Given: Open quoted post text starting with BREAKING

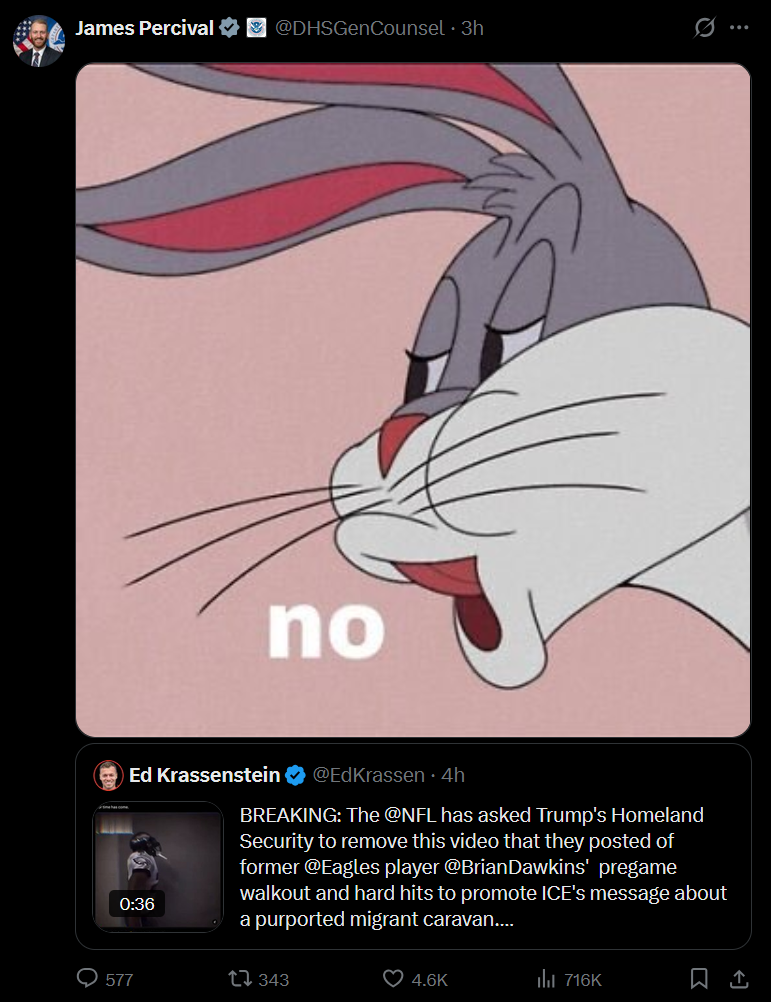Looking at the screenshot, I should (x=484, y=867).
